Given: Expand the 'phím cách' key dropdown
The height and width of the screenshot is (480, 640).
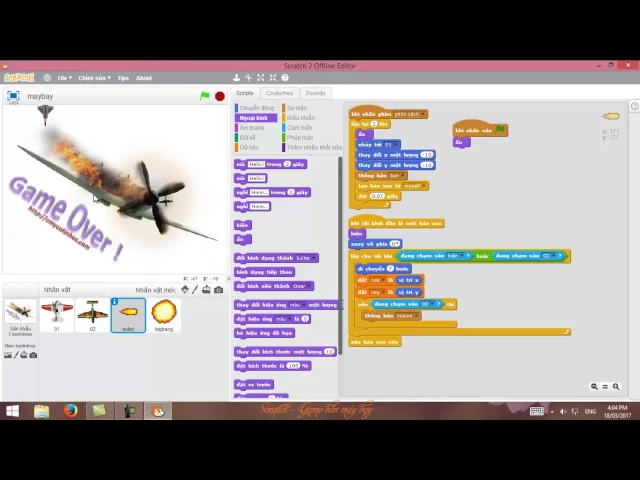Looking at the screenshot, I should tap(421, 114).
